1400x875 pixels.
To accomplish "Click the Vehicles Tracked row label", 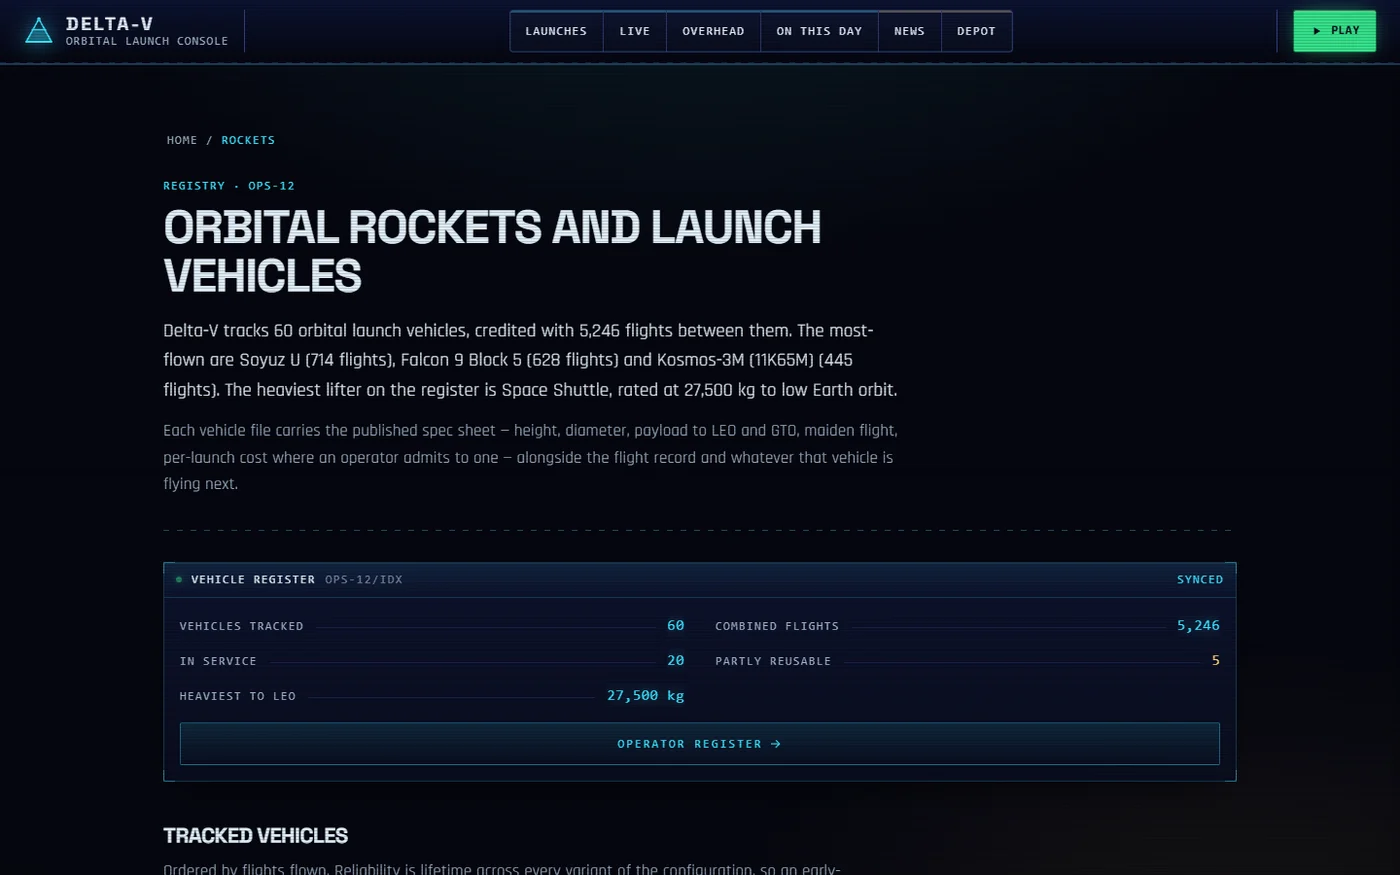I will pyautogui.click(x=241, y=627).
